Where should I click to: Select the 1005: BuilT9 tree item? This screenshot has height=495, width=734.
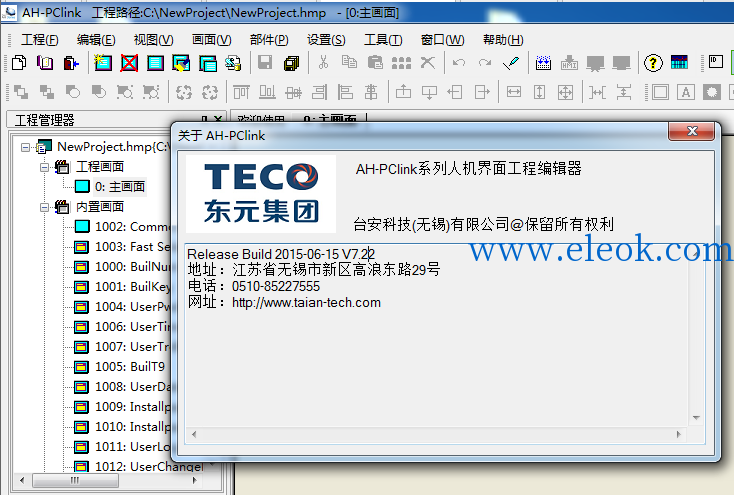tap(130, 367)
